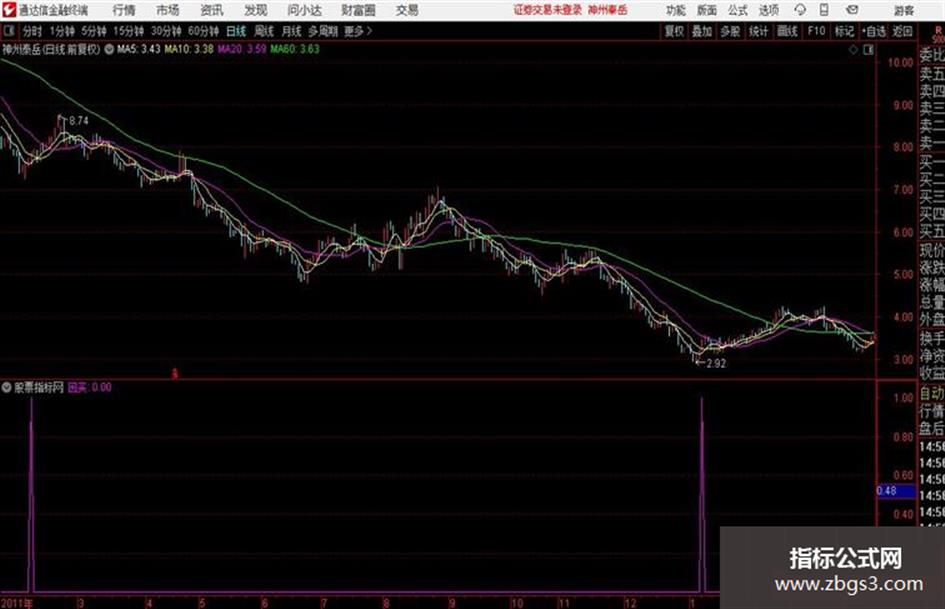Click the MA60: 3.63 indicator value
This screenshot has height=609, width=945.
click(295, 49)
